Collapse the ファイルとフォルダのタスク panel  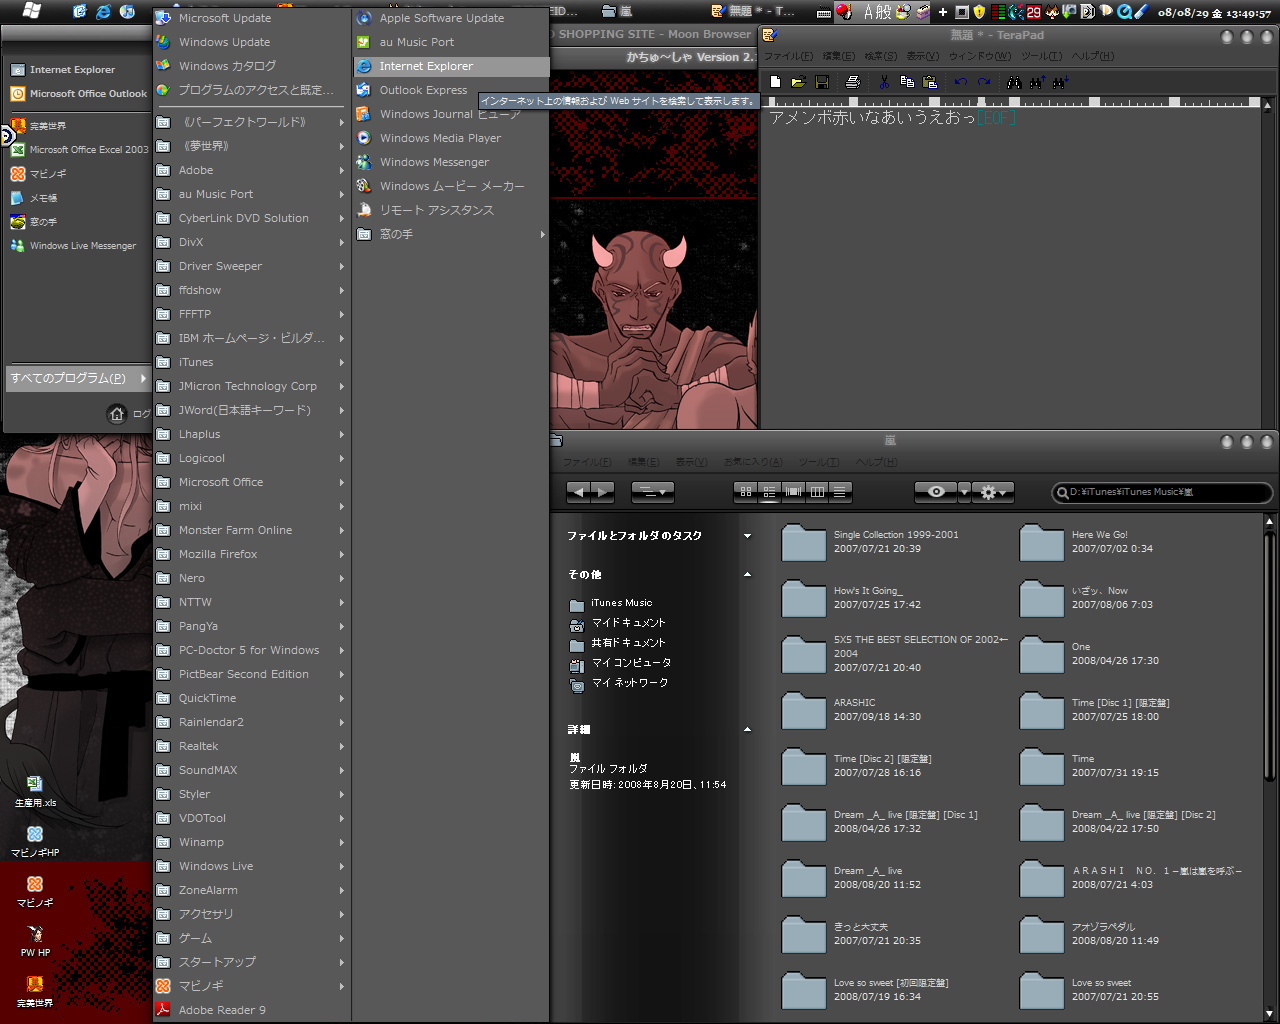[747, 536]
